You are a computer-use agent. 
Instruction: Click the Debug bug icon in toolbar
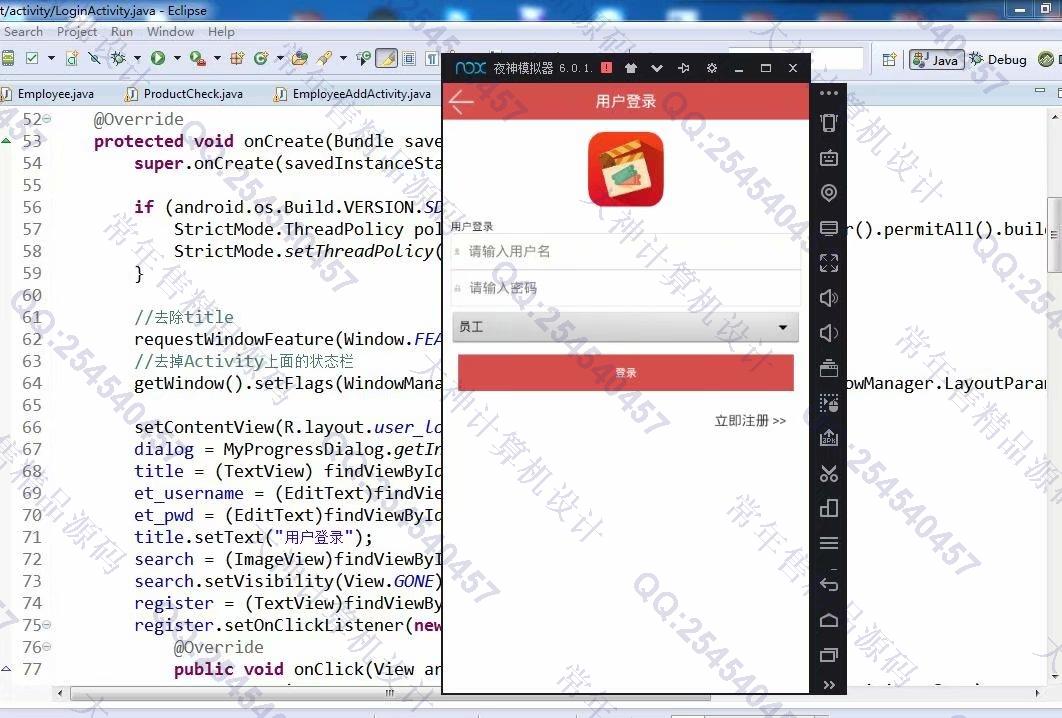[x=119, y=58]
